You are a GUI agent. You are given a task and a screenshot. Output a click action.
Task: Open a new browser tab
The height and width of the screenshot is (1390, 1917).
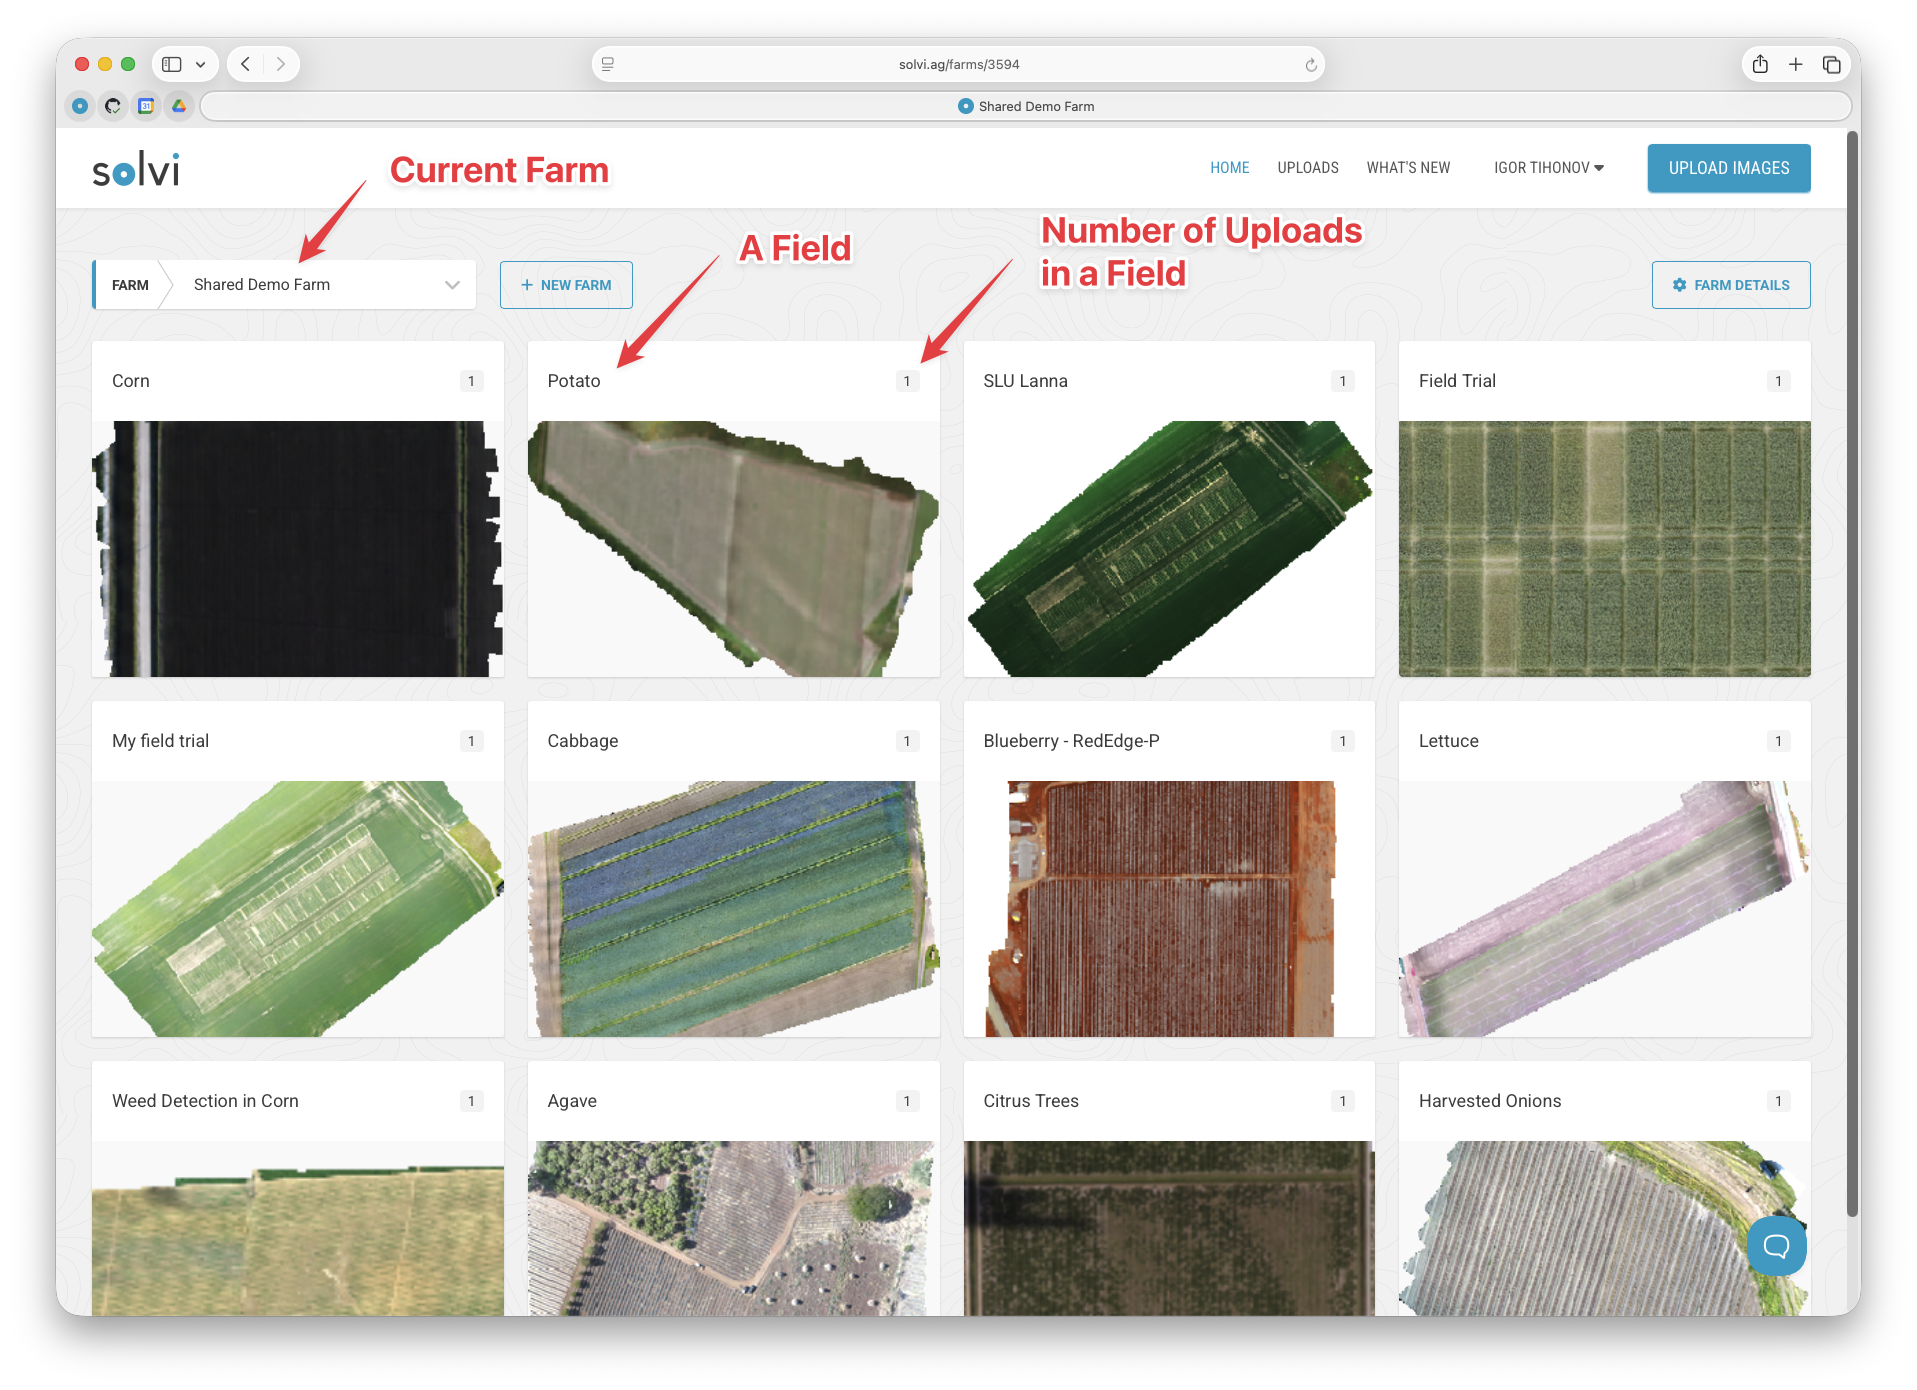click(1796, 65)
